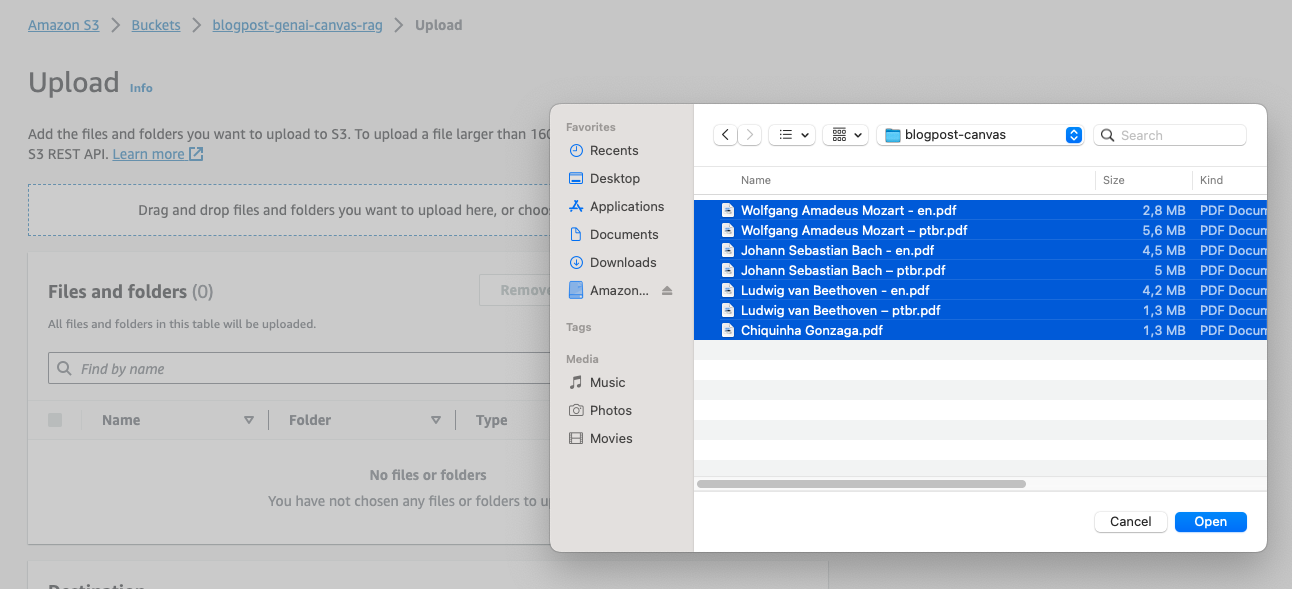Select Chiquinha Gonzaga.pdf file
The image size is (1292, 589).
[980, 330]
